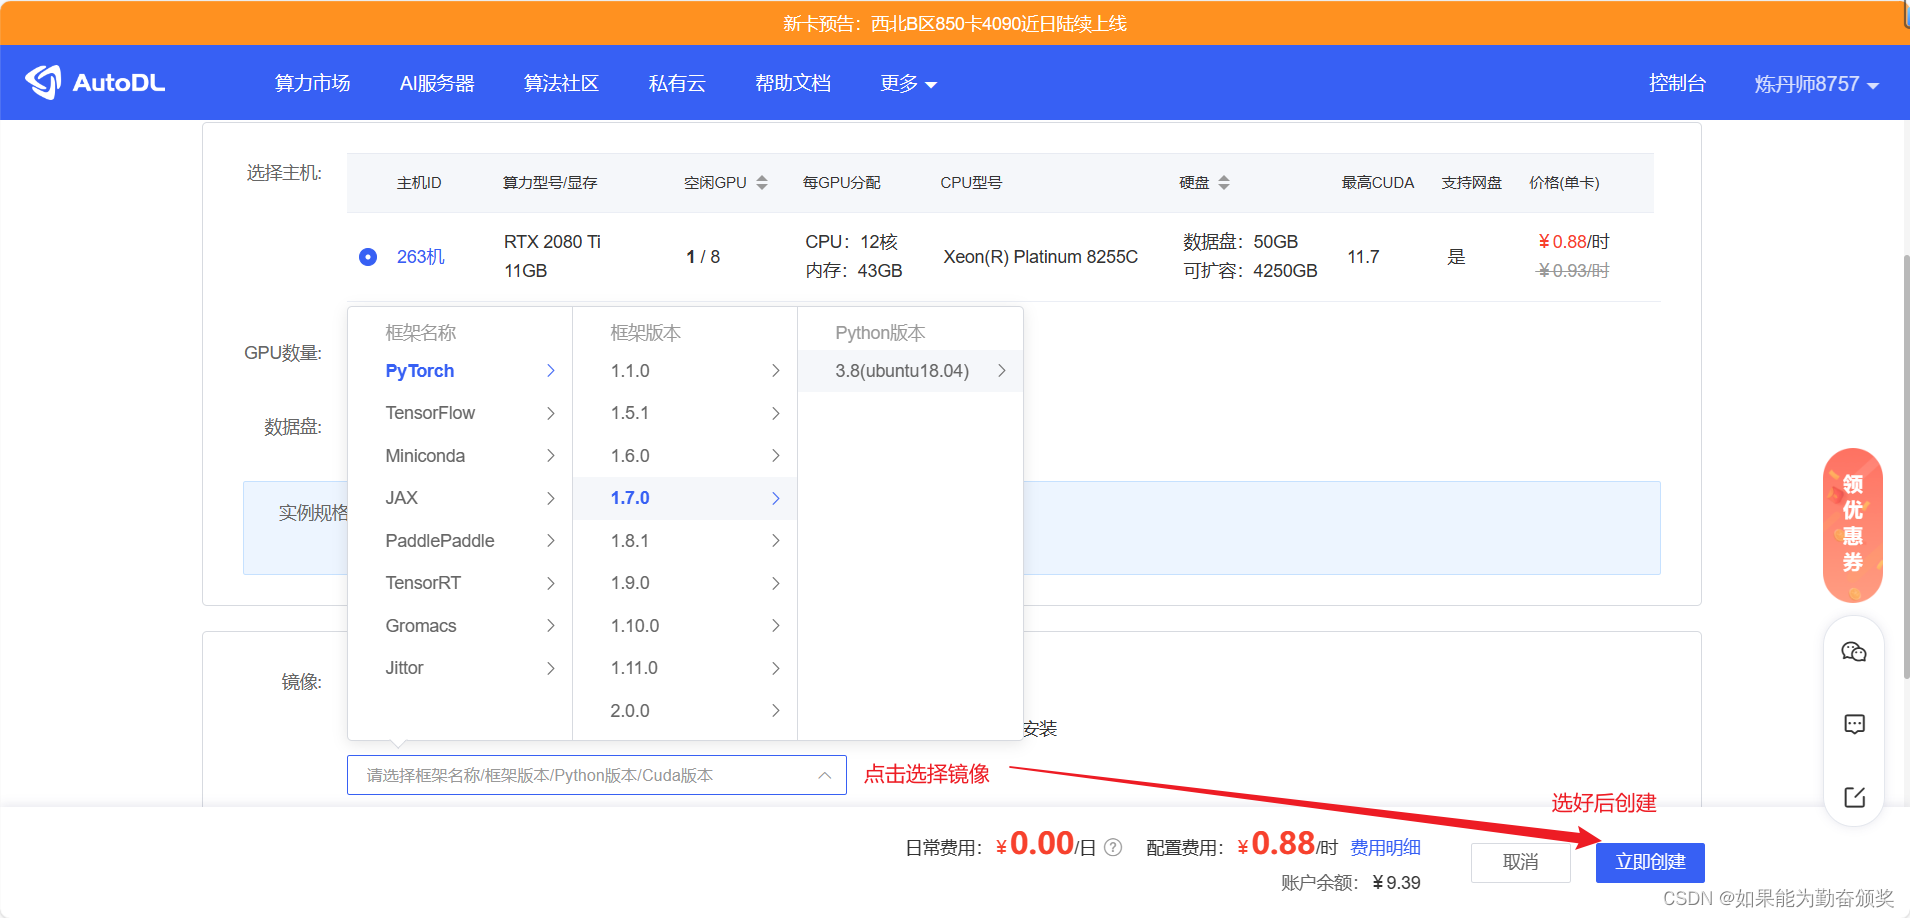
Task: Expand JAX framework option
Action: [x=460, y=498]
